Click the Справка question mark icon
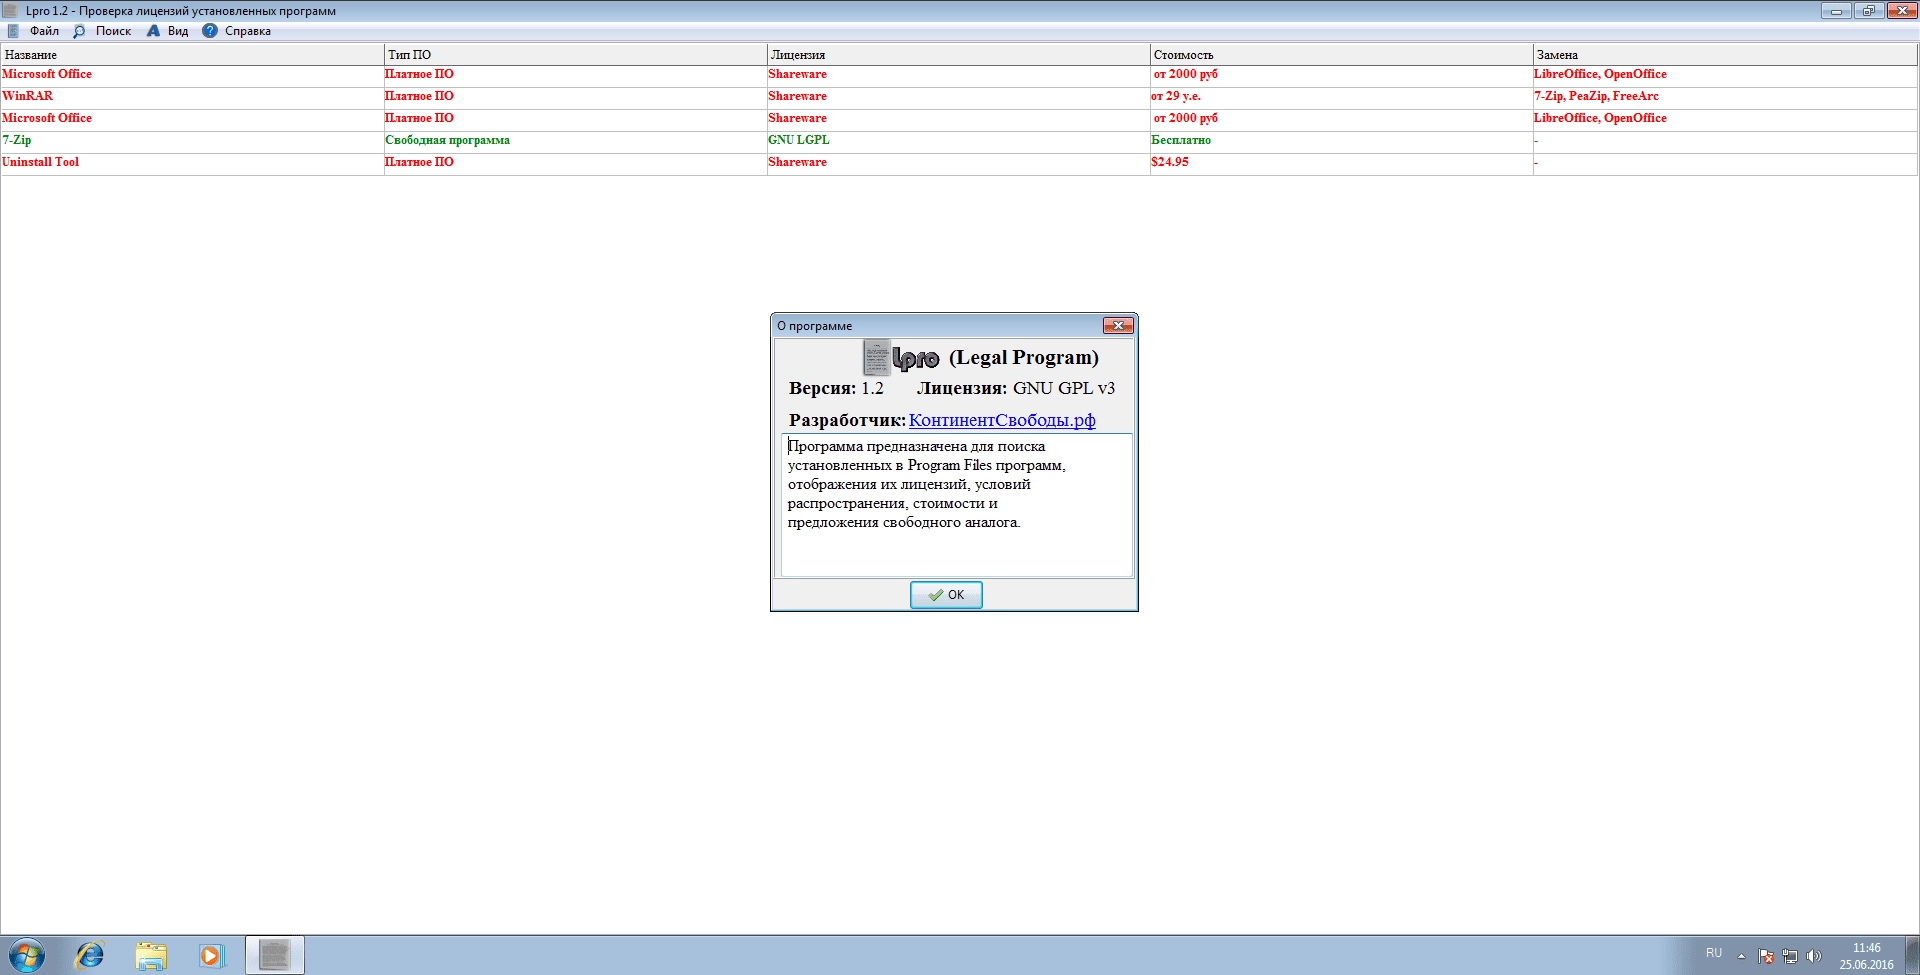The height and width of the screenshot is (975, 1920). click(210, 31)
